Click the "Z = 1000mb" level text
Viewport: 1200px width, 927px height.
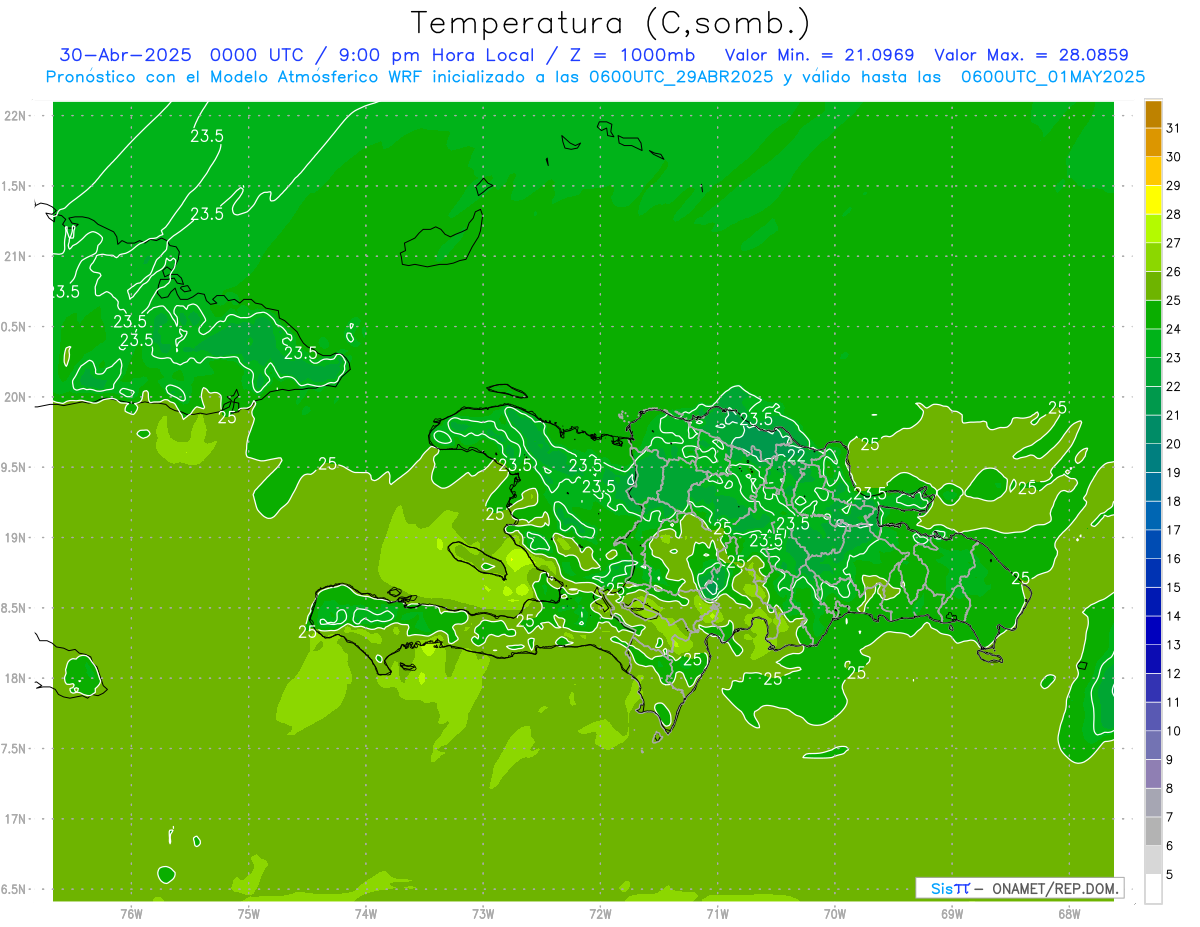(632, 55)
